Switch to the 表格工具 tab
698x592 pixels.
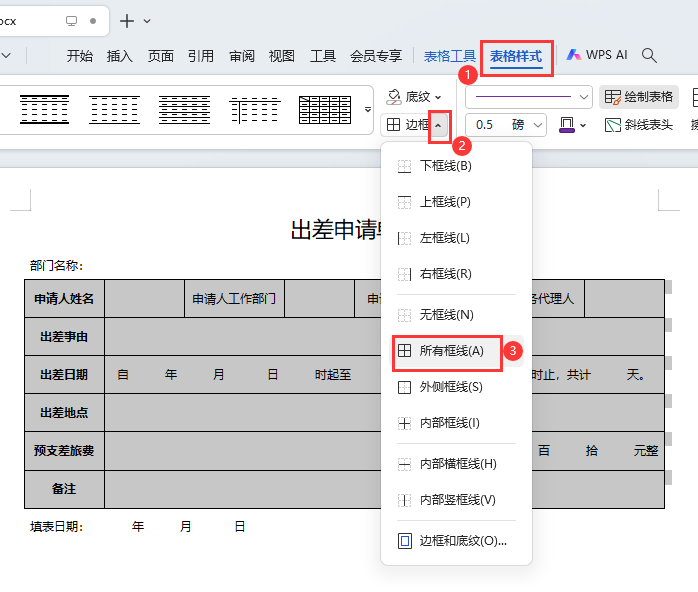point(450,57)
